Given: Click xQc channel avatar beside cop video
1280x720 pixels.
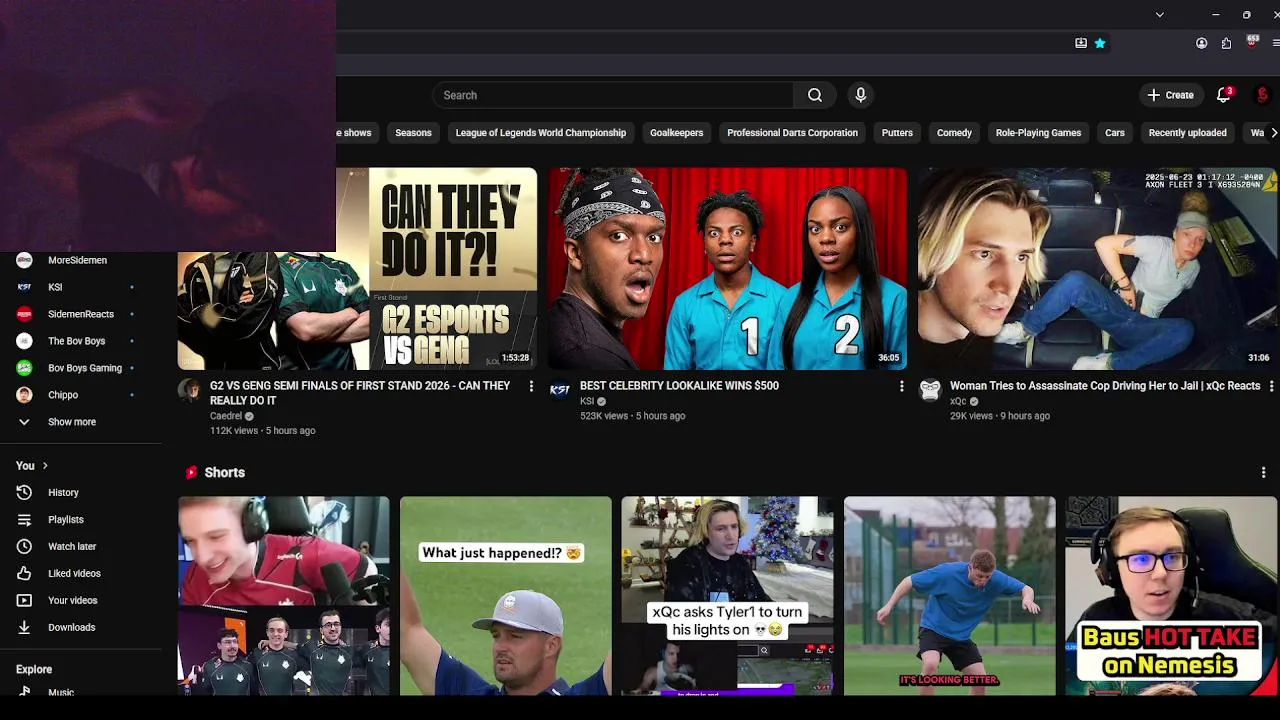Looking at the screenshot, I should click(930, 390).
